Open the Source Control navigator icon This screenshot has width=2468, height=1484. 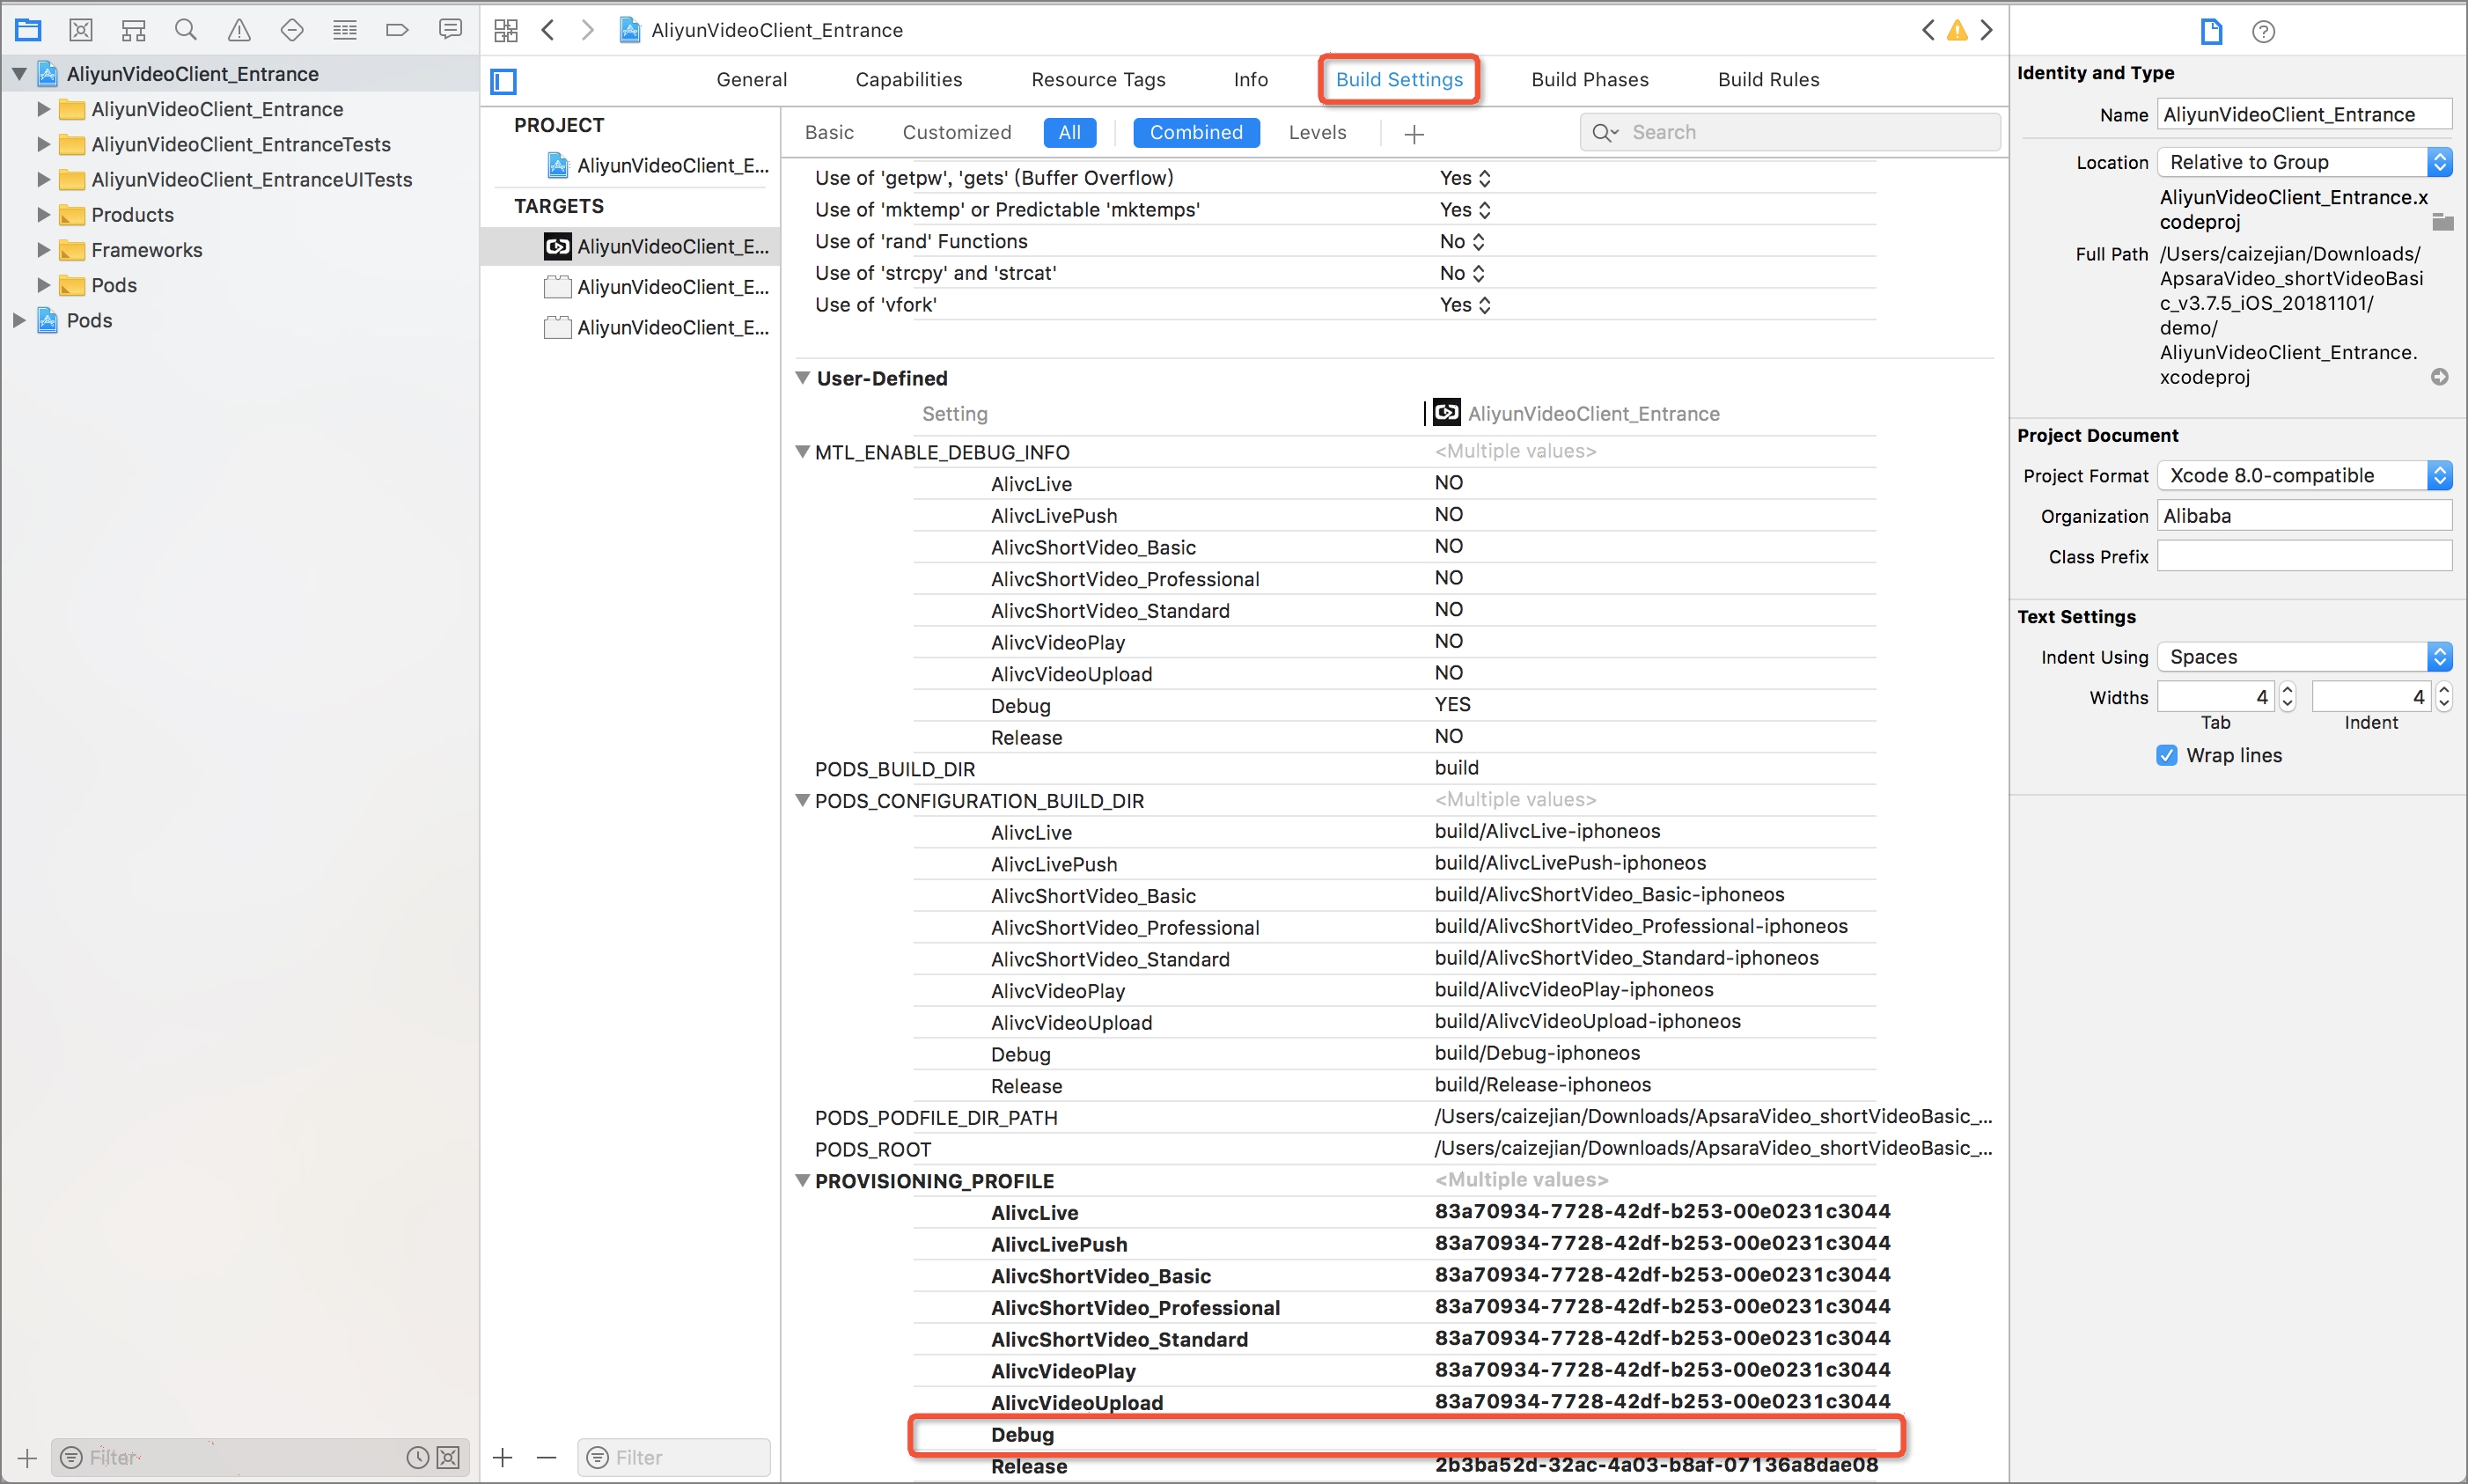81,30
